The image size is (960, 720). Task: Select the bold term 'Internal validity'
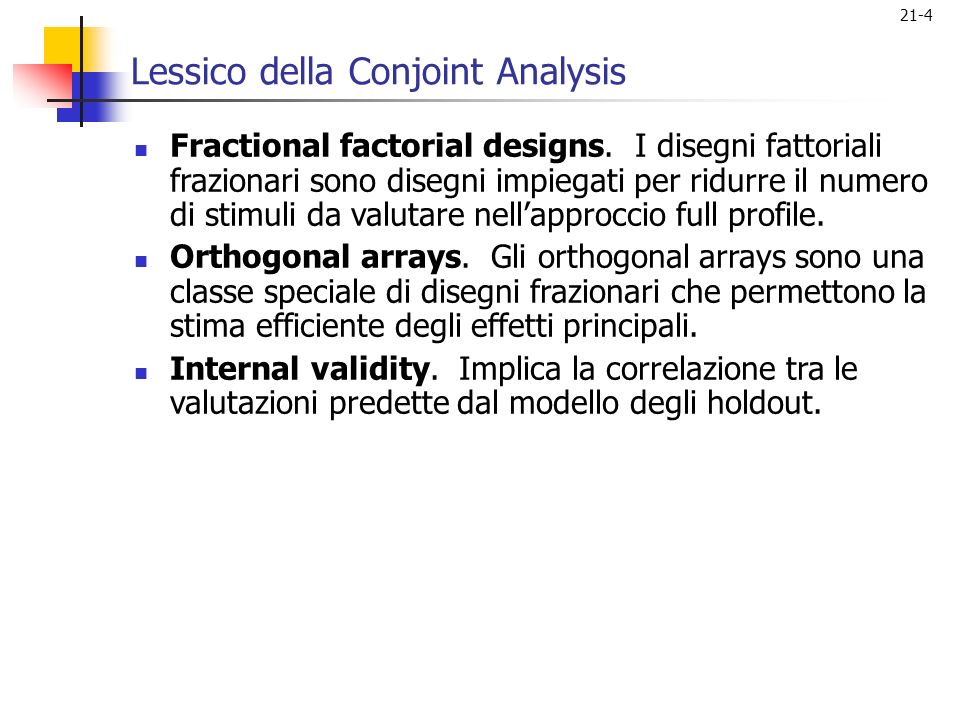pyautogui.click(x=300, y=369)
